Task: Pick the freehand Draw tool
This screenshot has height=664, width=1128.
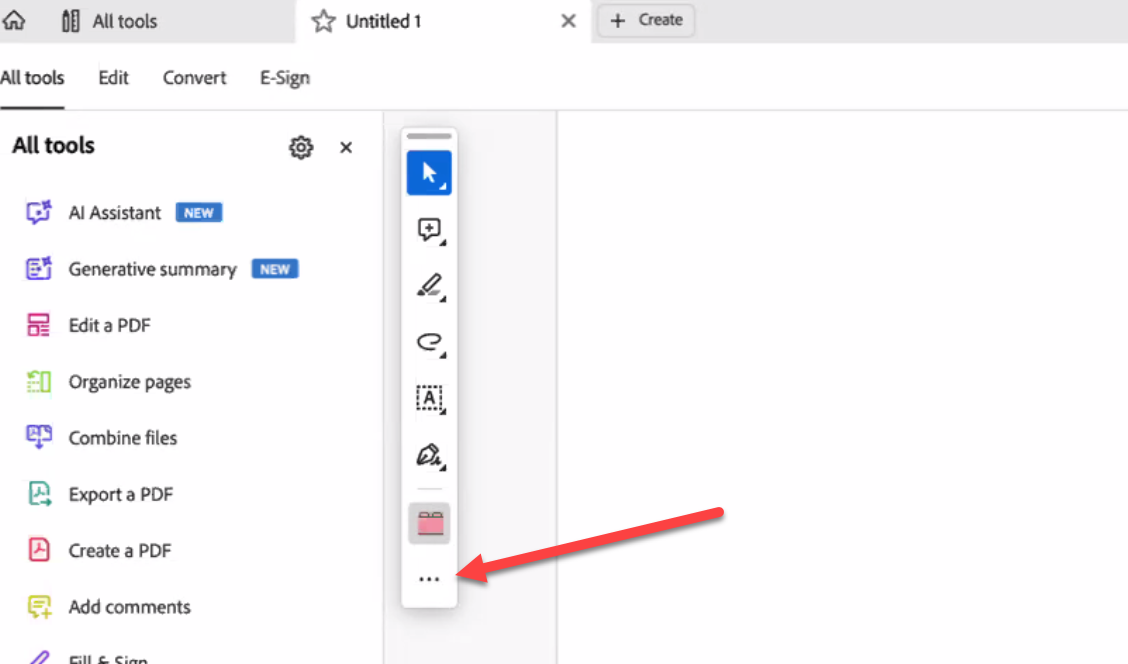Action: point(426,342)
